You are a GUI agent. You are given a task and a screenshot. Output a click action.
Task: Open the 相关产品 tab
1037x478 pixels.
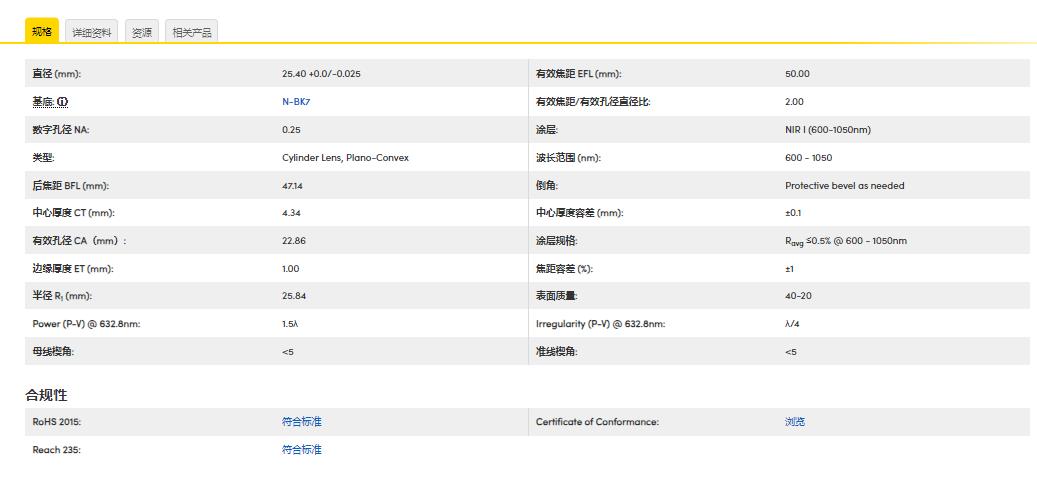(x=192, y=32)
